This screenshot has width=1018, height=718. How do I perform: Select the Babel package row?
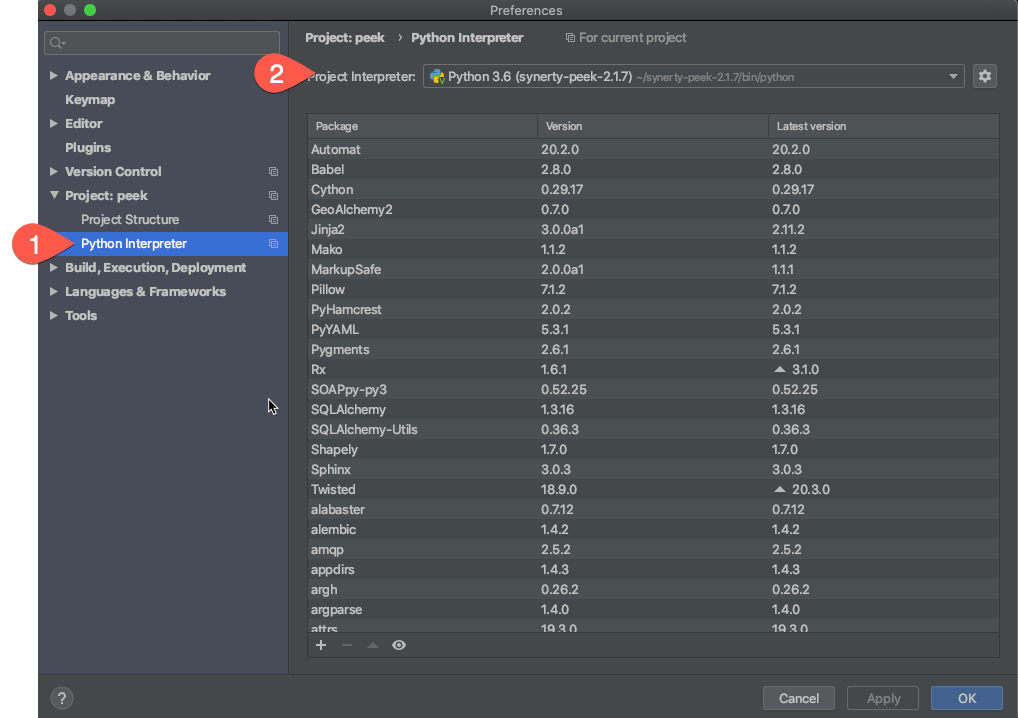tap(653, 169)
